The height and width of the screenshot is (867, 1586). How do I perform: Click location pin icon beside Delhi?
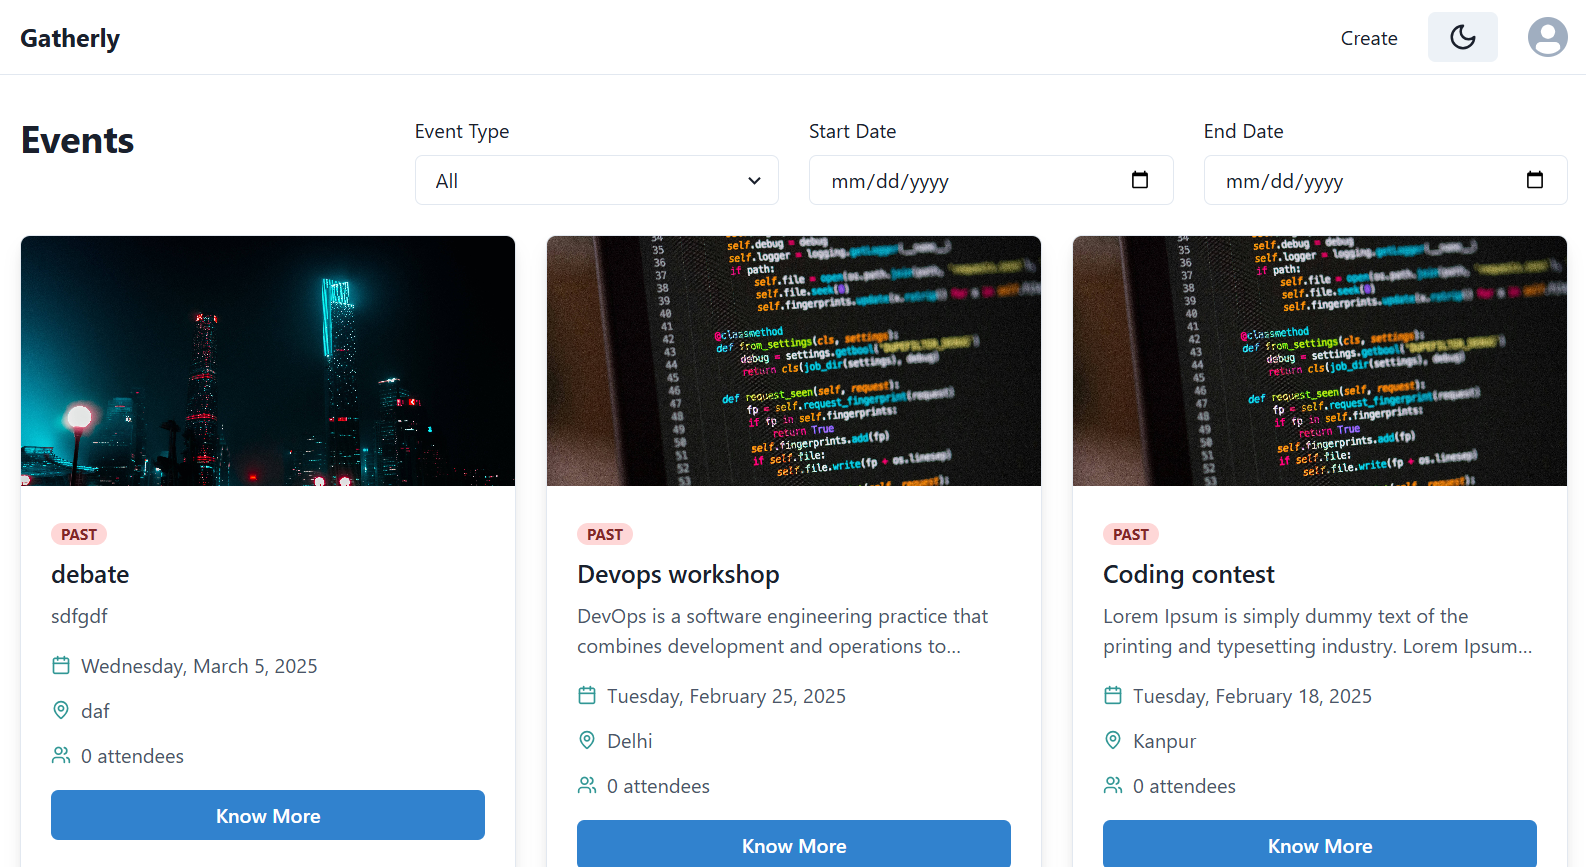tap(587, 741)
